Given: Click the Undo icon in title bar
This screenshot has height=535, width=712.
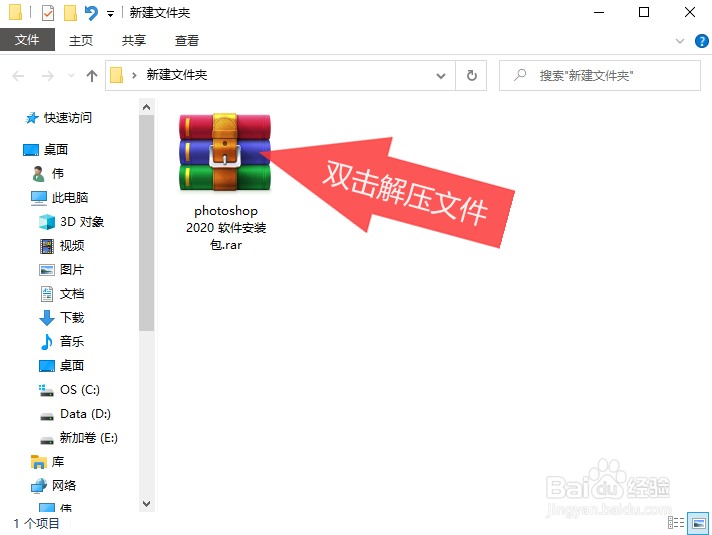Looking at the screenshot, I should tap(91, 13).
